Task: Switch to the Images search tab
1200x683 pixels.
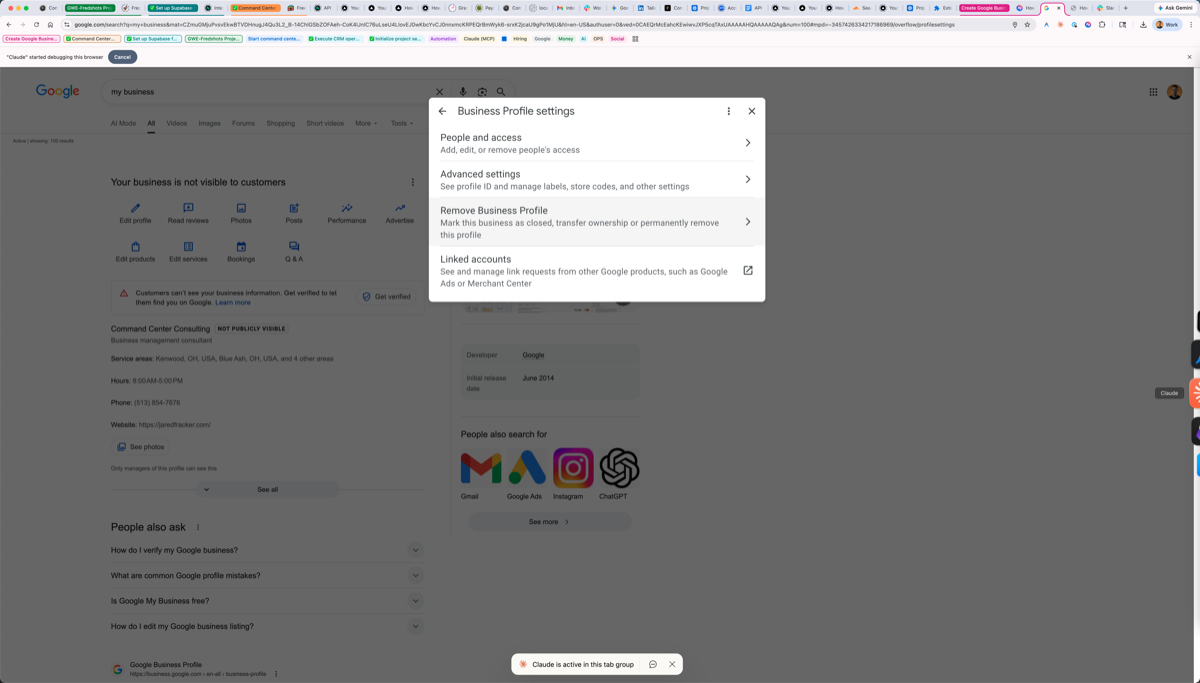Action: 209,123
